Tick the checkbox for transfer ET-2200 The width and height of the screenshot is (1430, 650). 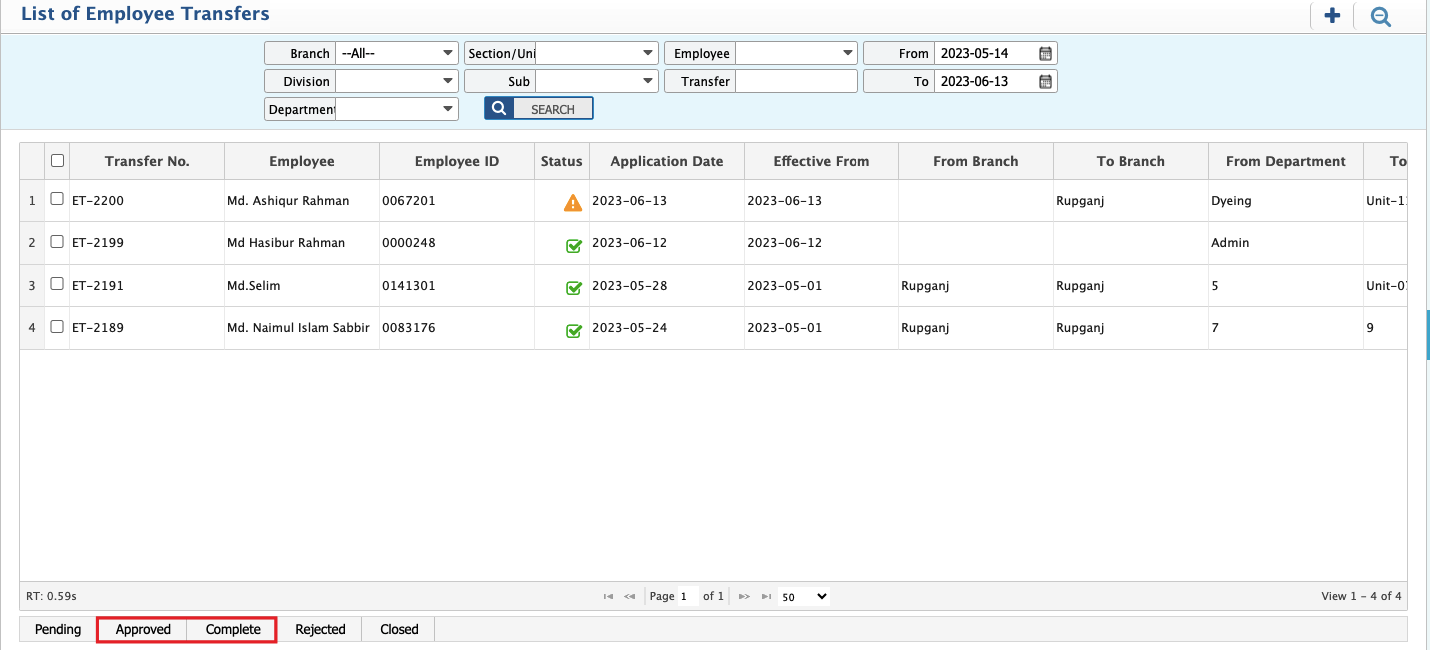pos(57,199)
